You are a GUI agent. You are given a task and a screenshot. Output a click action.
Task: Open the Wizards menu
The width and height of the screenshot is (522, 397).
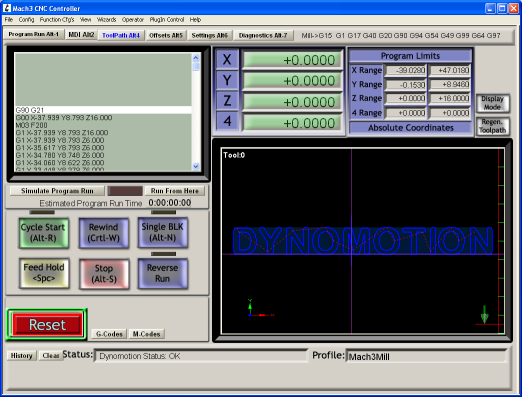point(107,20)
